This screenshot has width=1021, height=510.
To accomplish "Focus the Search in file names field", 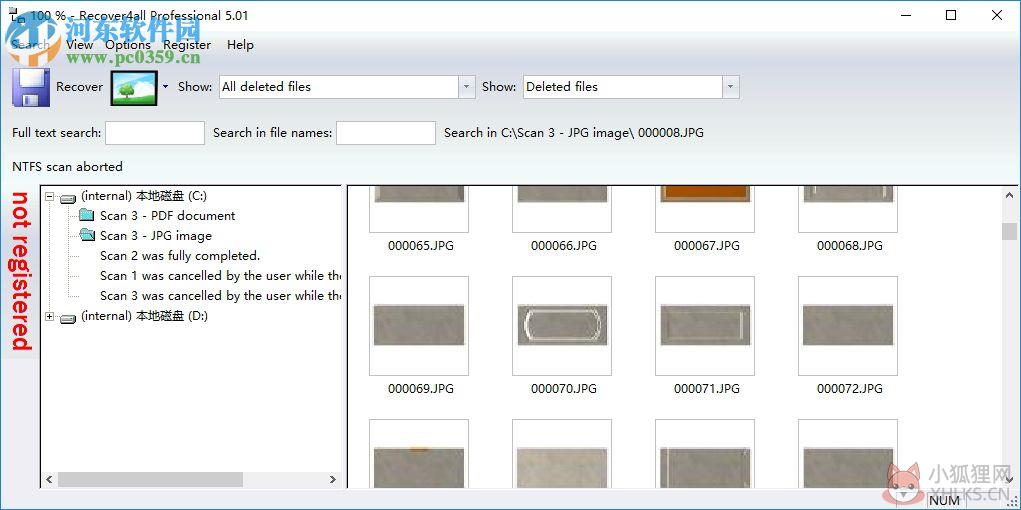I will click(386, 133).
